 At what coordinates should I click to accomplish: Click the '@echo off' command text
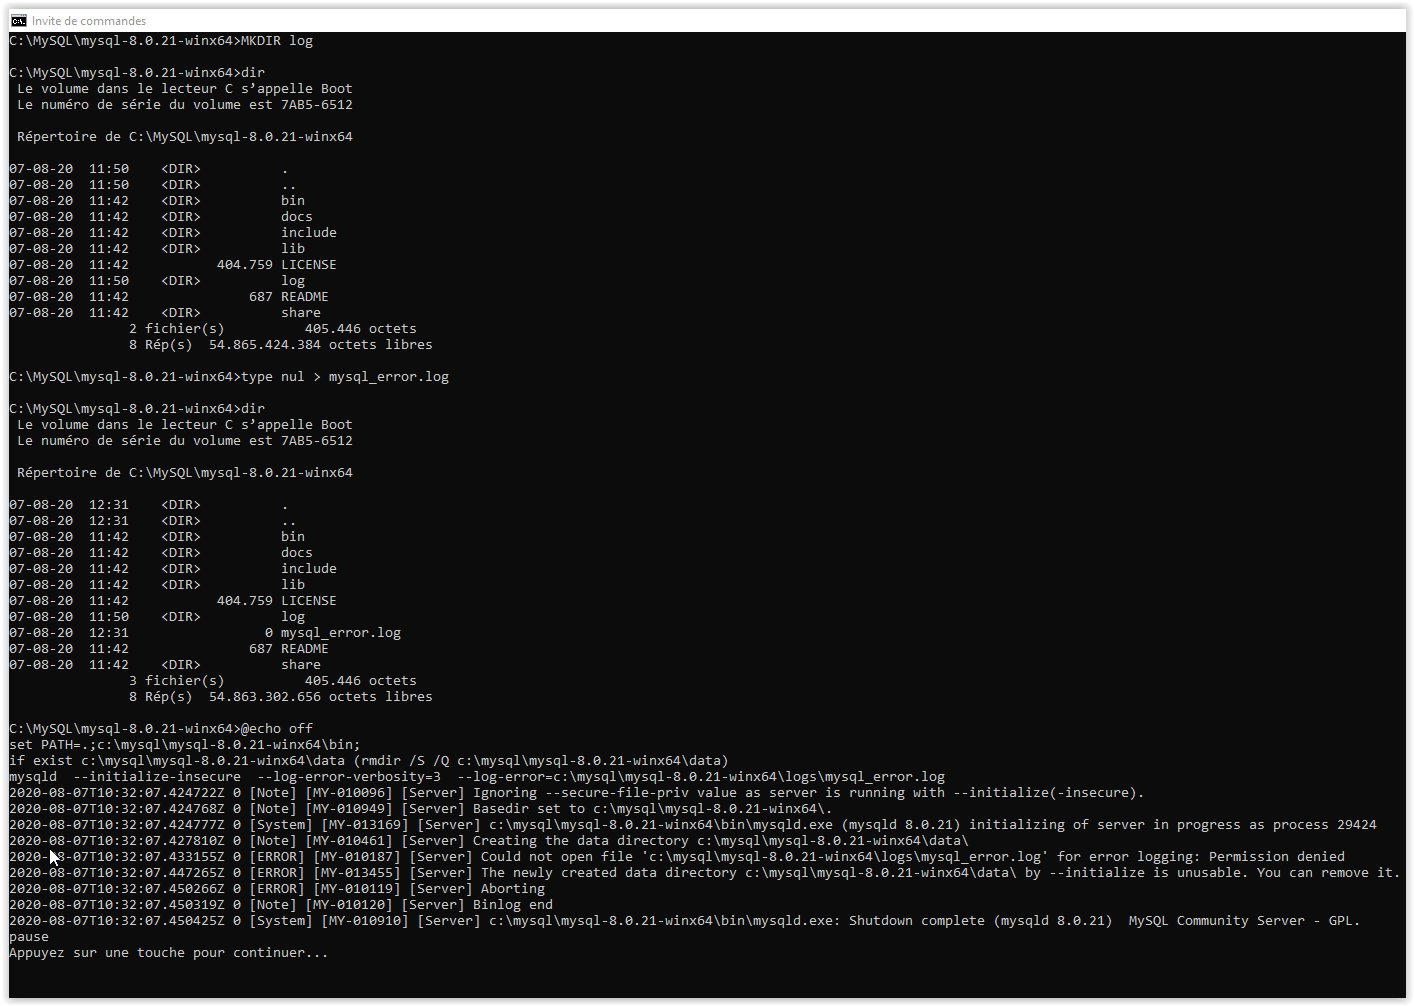277,729
